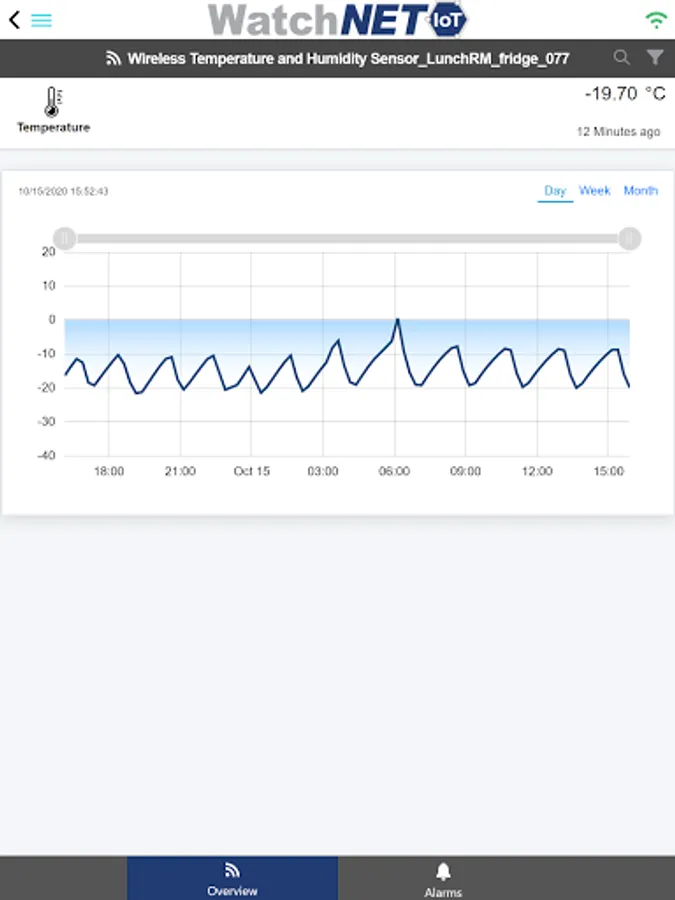Click the chart peak near 06:00
This screenshot has width=675, height=900.
pyautogui.click(x=397, y=321)
